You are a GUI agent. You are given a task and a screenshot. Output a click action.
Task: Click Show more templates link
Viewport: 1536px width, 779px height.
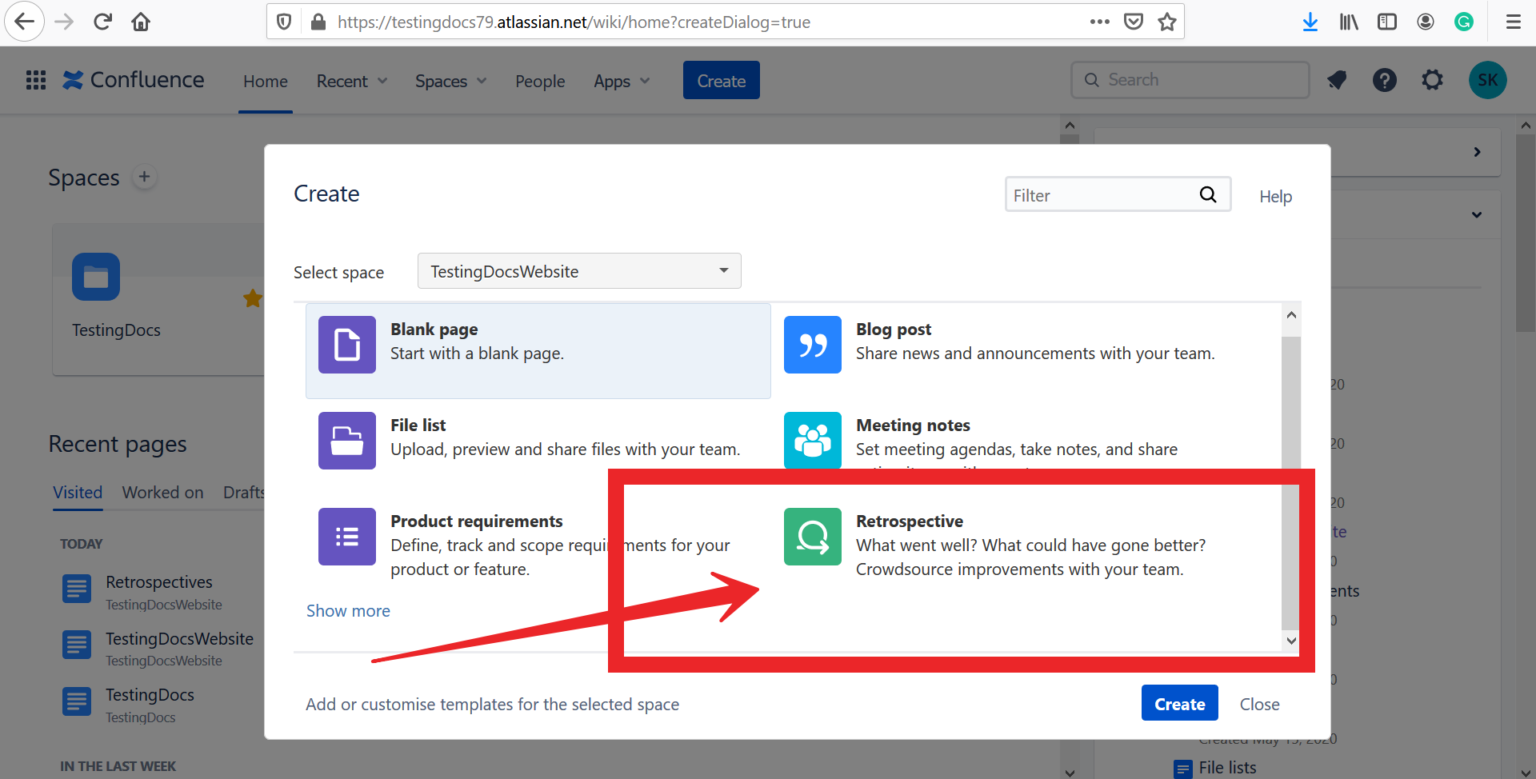(x=348, y=611)
